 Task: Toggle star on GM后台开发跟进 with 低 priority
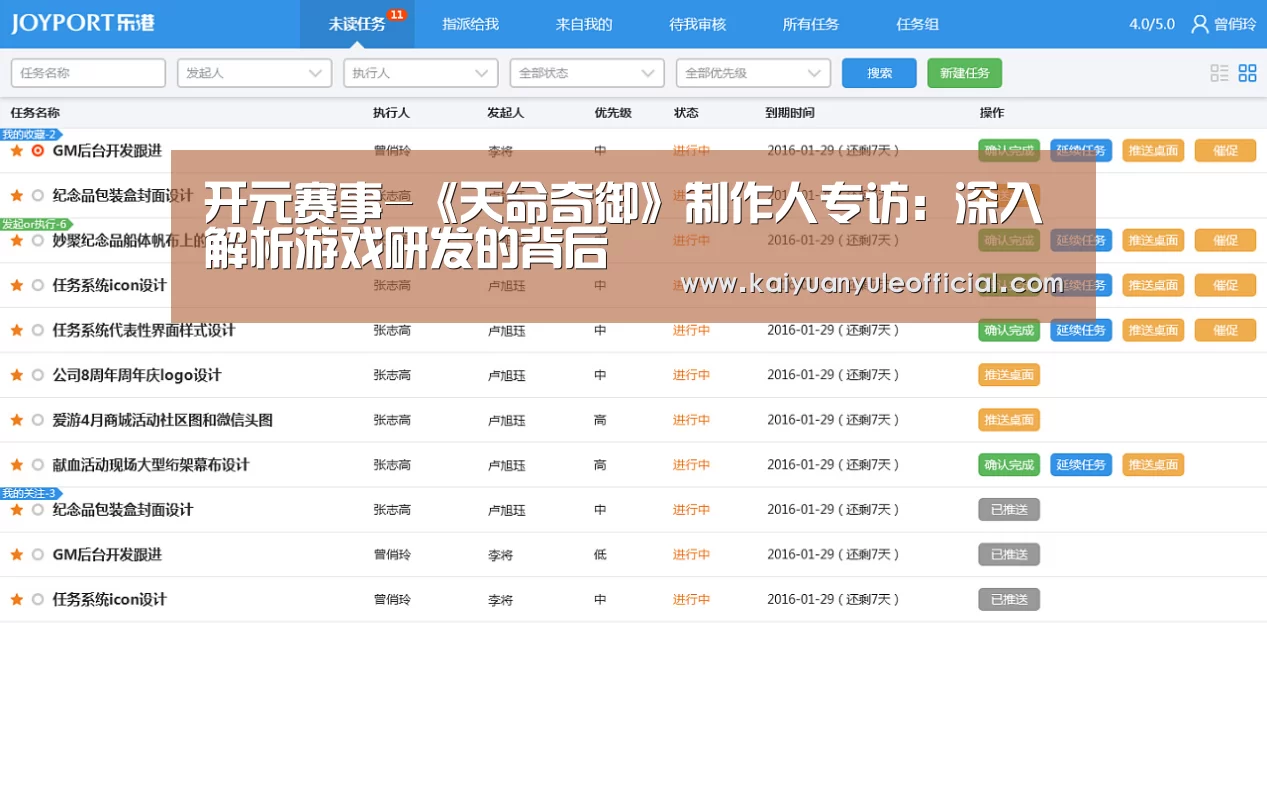(x=17, y=555)
